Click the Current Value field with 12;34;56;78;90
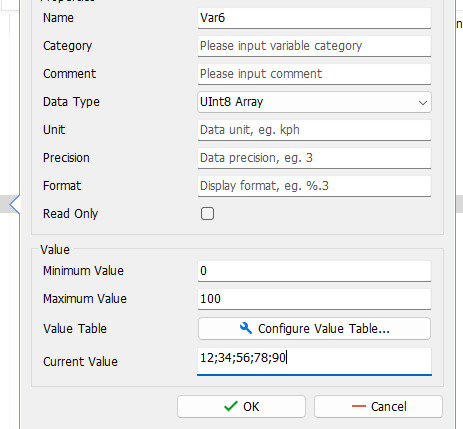 click(314, 361)
